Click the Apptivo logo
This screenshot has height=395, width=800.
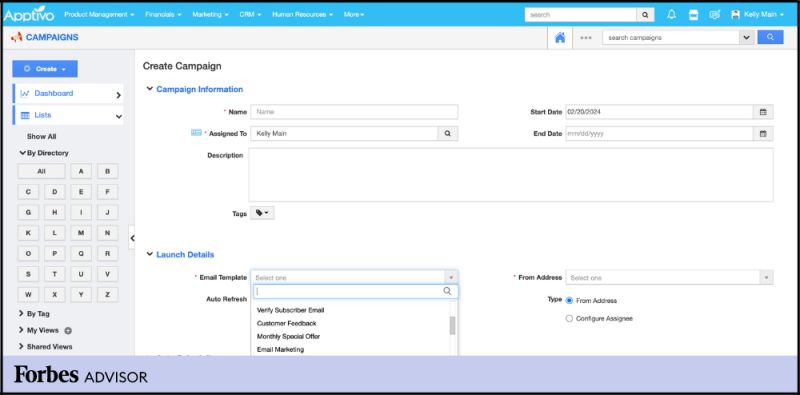[29, 14]
